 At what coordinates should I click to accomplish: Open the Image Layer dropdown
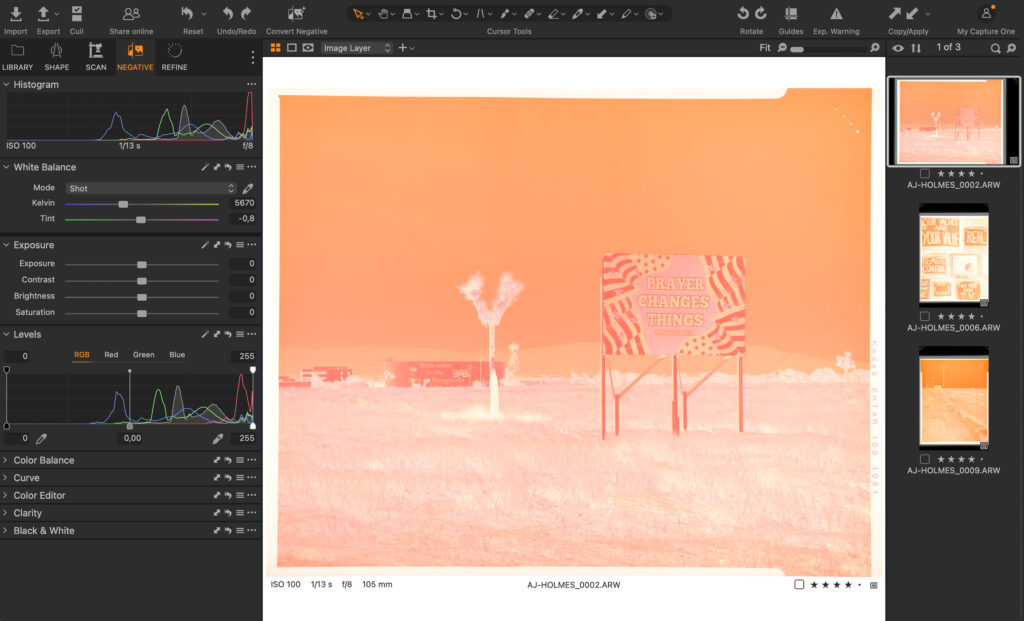357,48
